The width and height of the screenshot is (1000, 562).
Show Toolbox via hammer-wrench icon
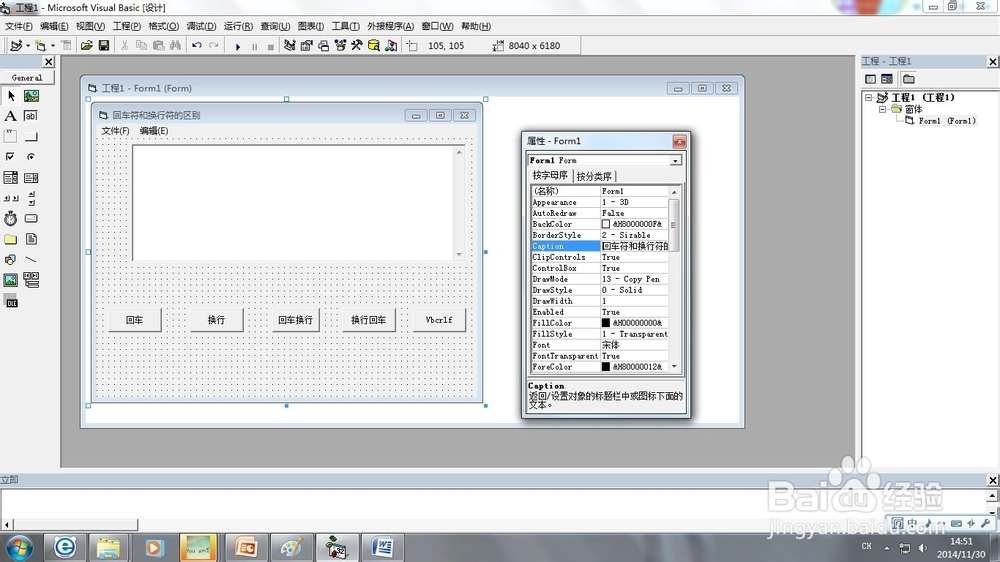coord(357,45)
